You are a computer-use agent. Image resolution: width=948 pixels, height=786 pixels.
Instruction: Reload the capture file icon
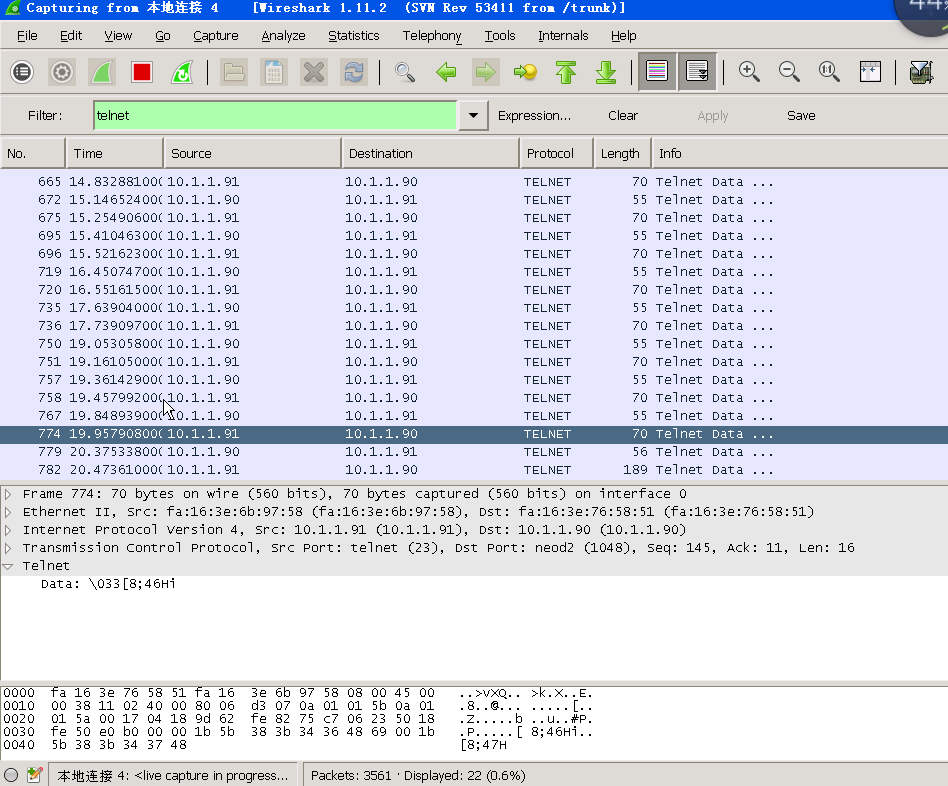[x=354, y=72]
